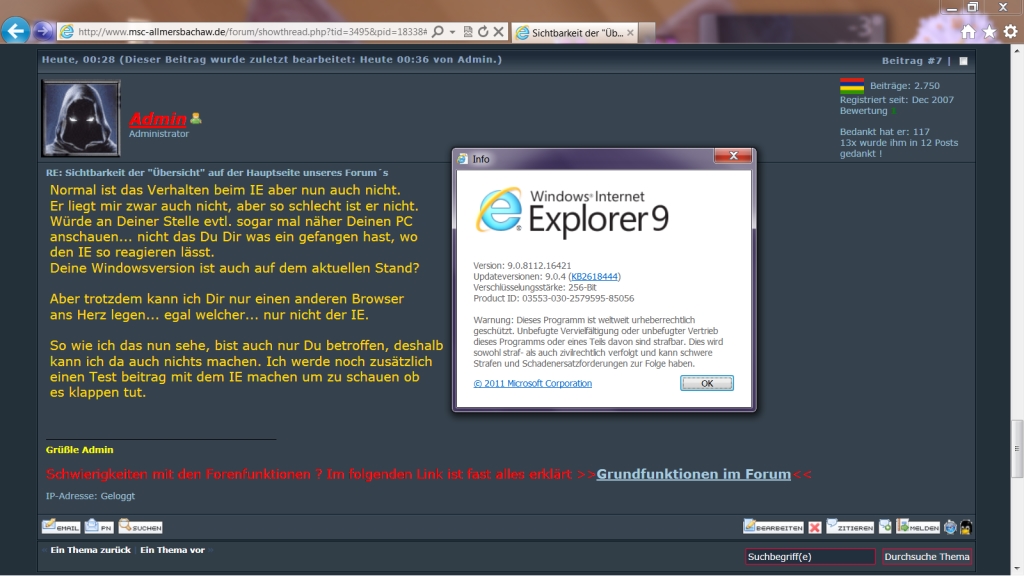This screenshot has width=1024, height=576.
Task: Click the PN private message button
Action: 99,526
